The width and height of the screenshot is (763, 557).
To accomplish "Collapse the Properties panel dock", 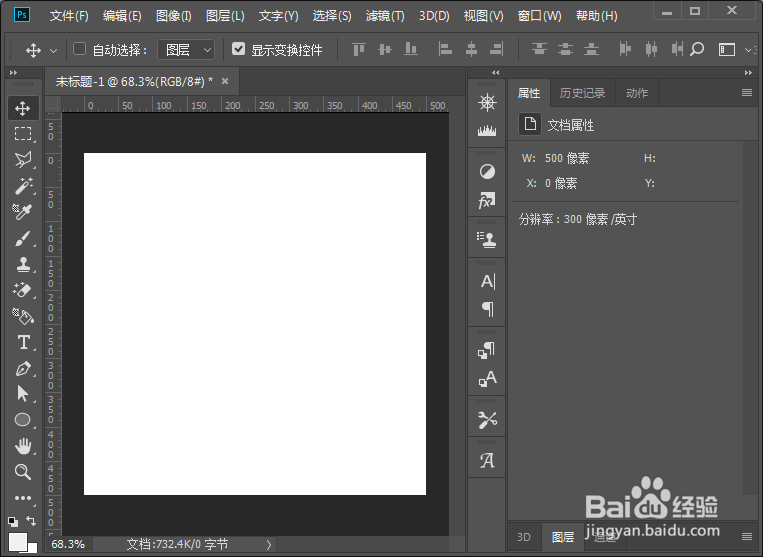I will pyautogui.click(x=748, y=72).
